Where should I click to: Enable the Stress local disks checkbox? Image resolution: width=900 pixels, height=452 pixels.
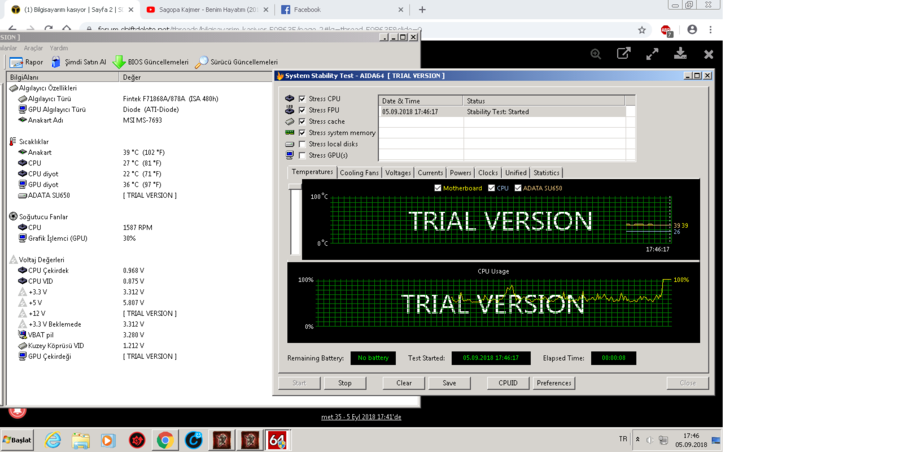(x=302, y=144)
